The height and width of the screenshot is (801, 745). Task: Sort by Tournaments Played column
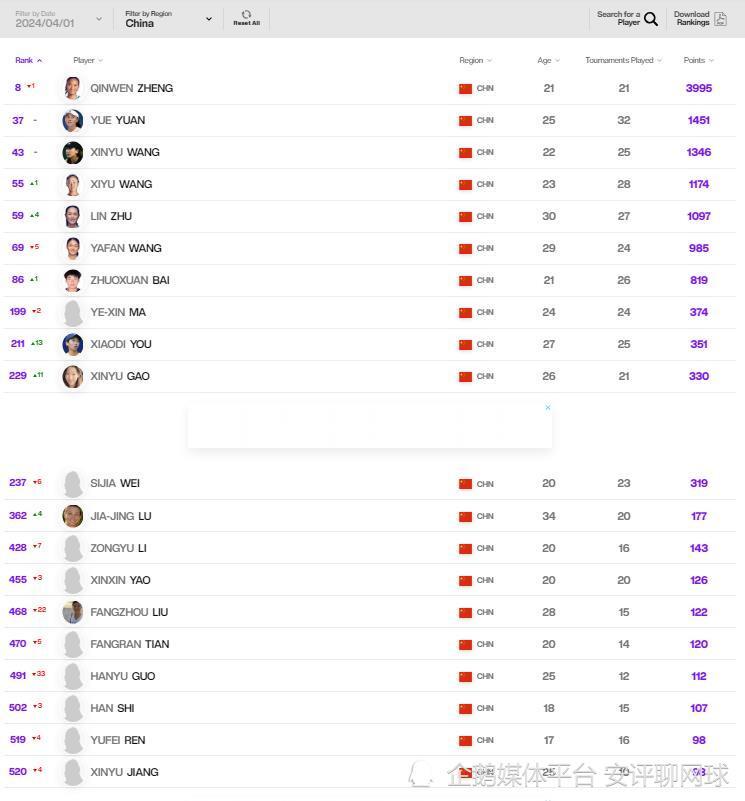(623, 60)
